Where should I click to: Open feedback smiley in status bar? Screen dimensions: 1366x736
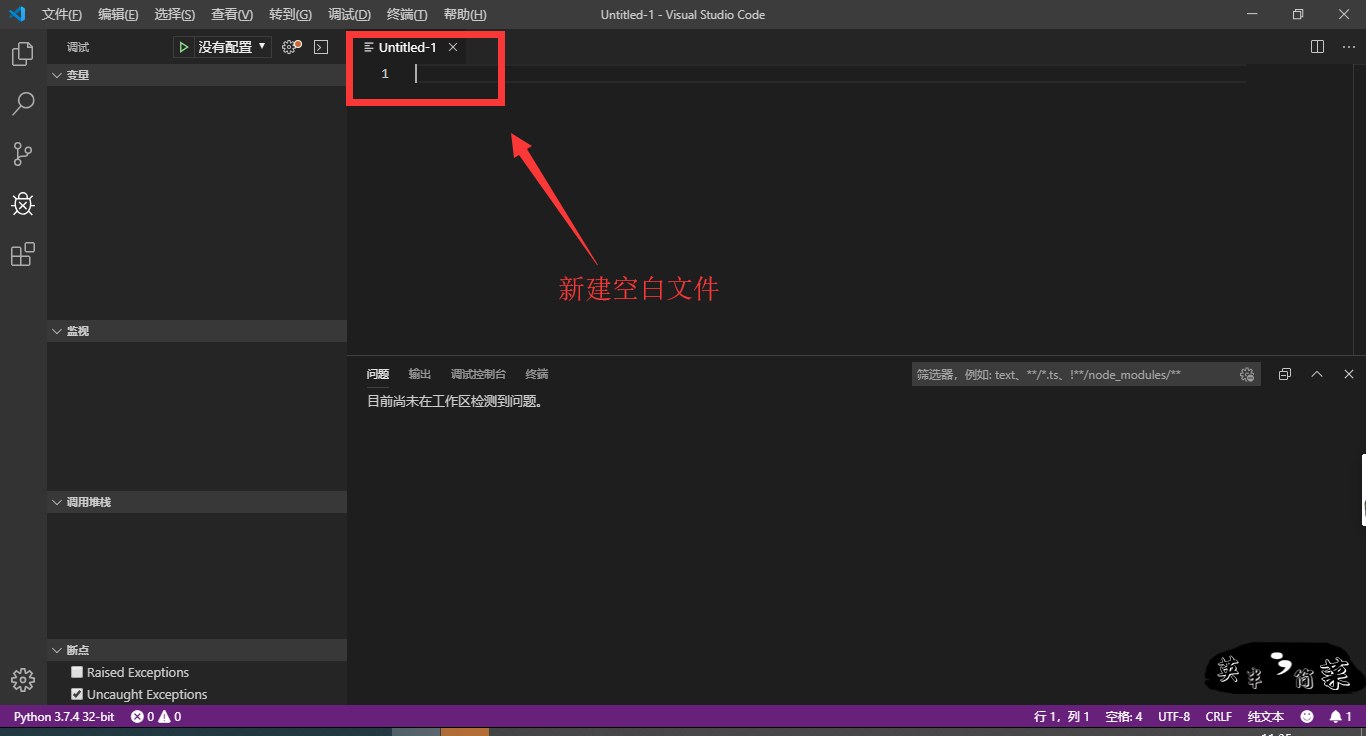(1307, 717)
